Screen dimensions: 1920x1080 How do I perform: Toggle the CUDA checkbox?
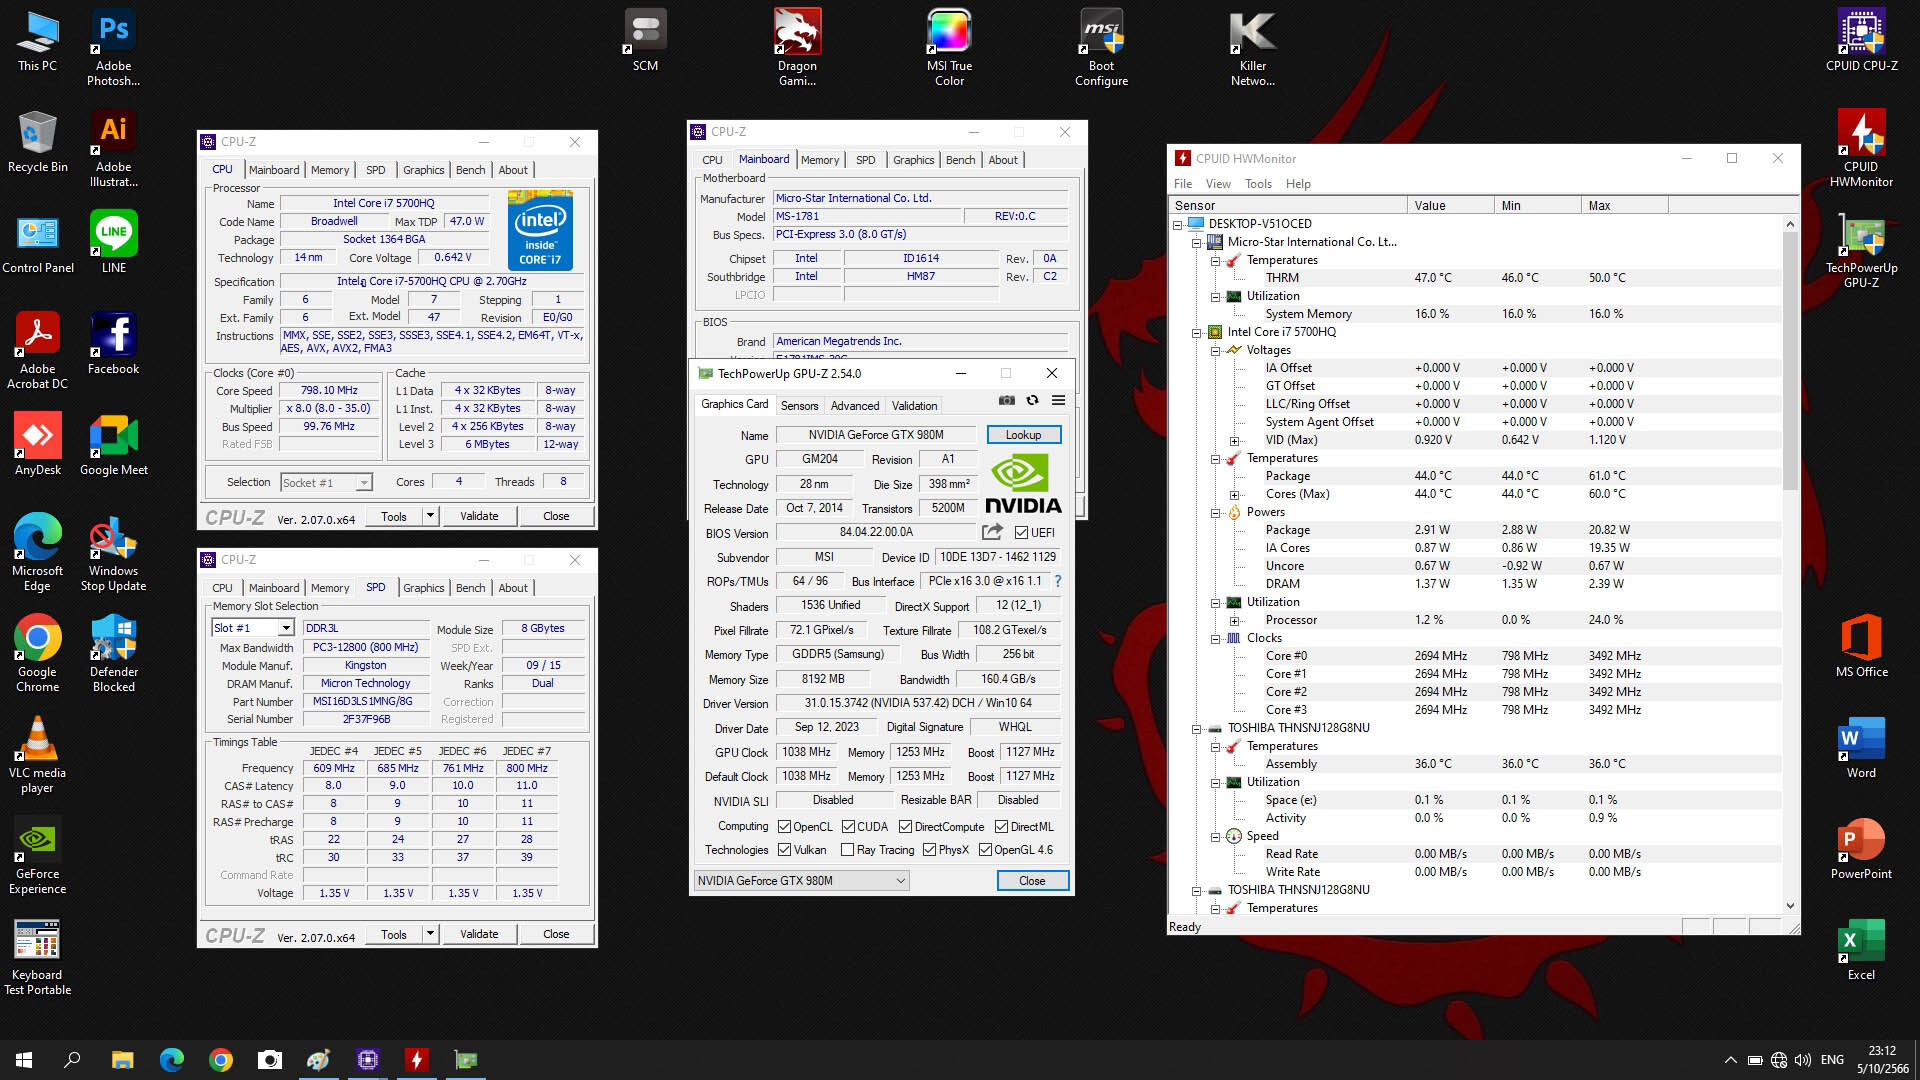click(848, 826)
